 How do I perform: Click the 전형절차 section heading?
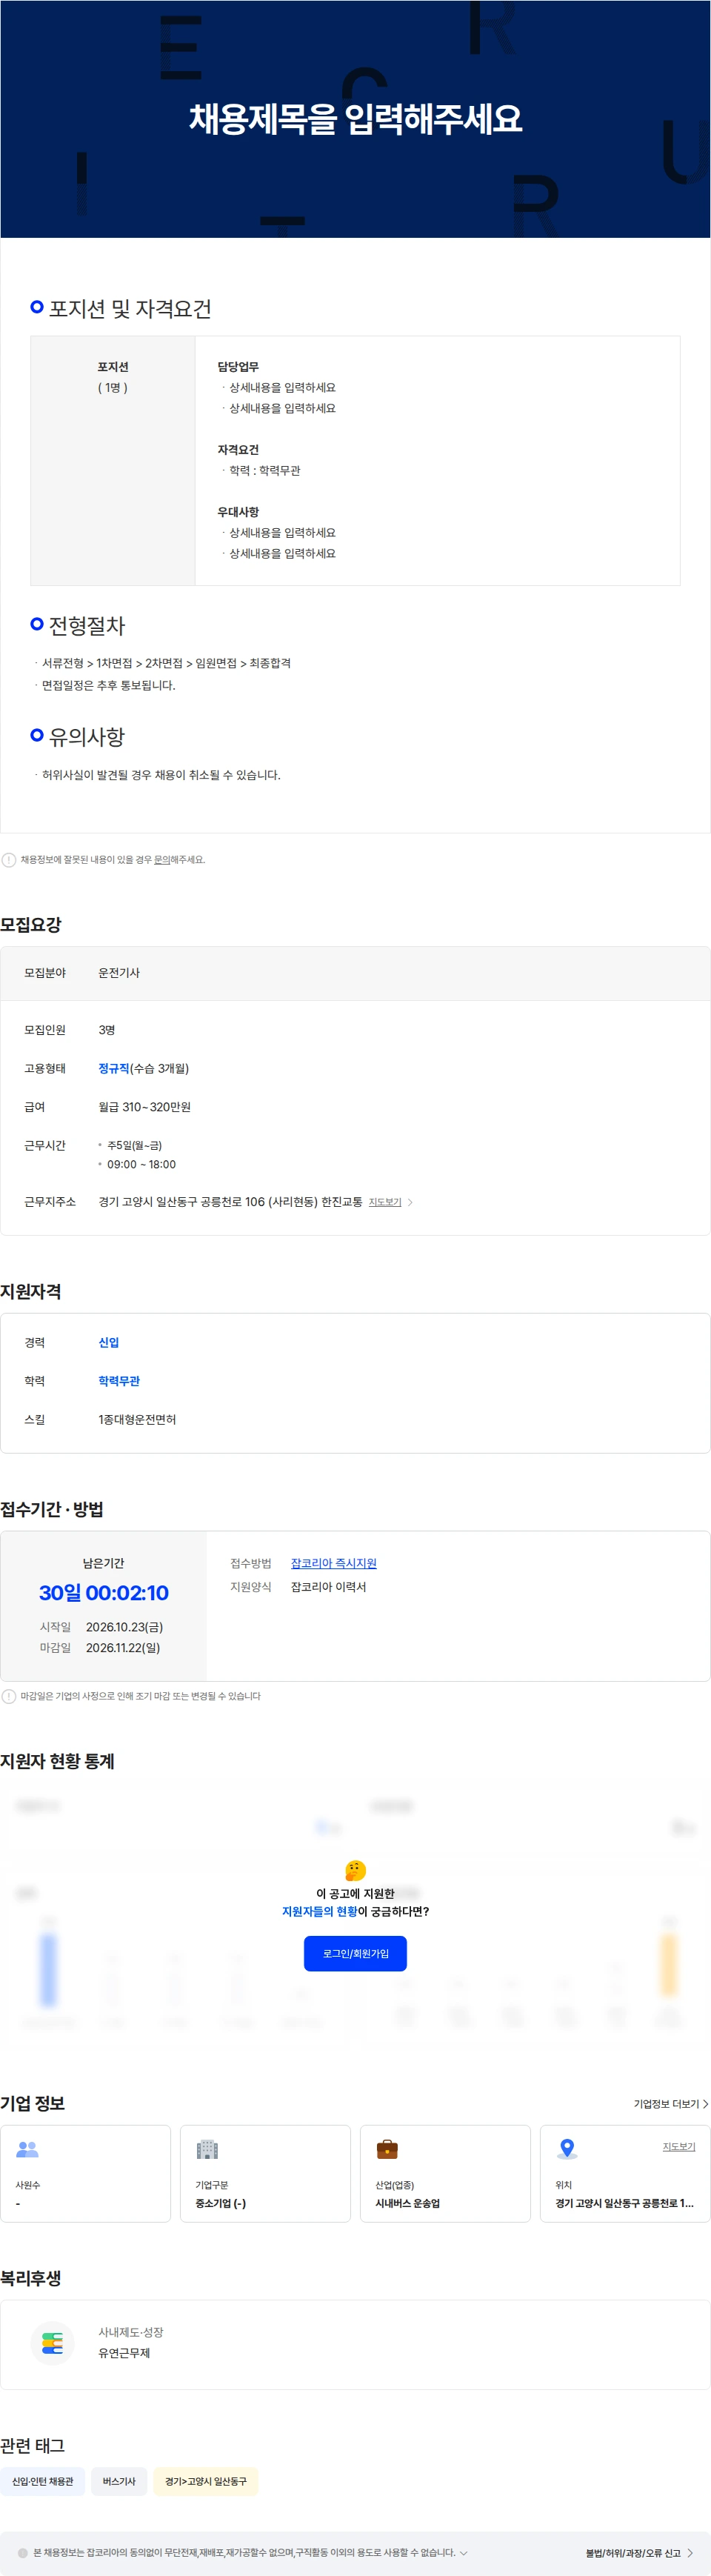coord(87,626)
